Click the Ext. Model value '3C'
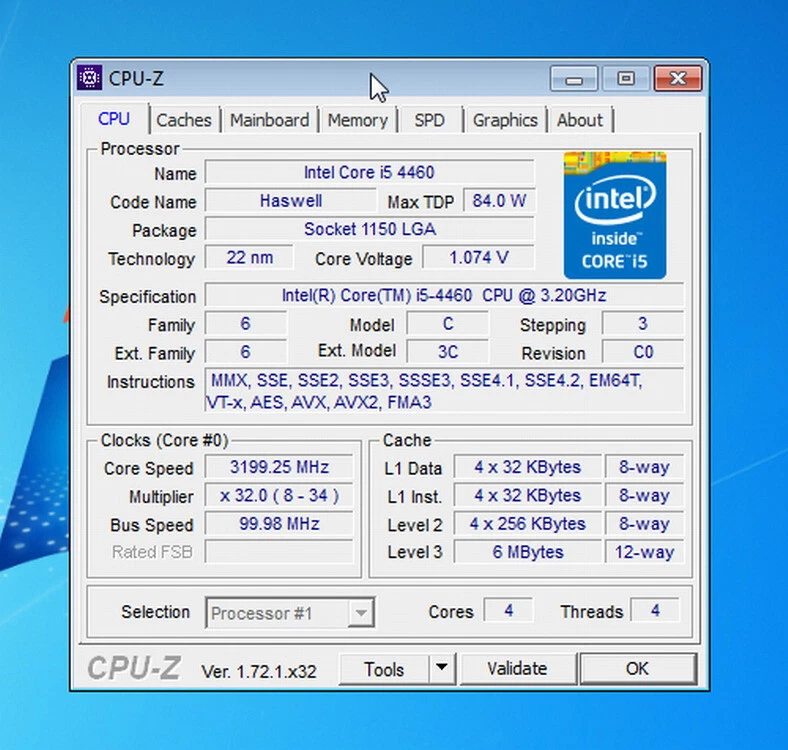788x750 pixels. pos(448,352)
